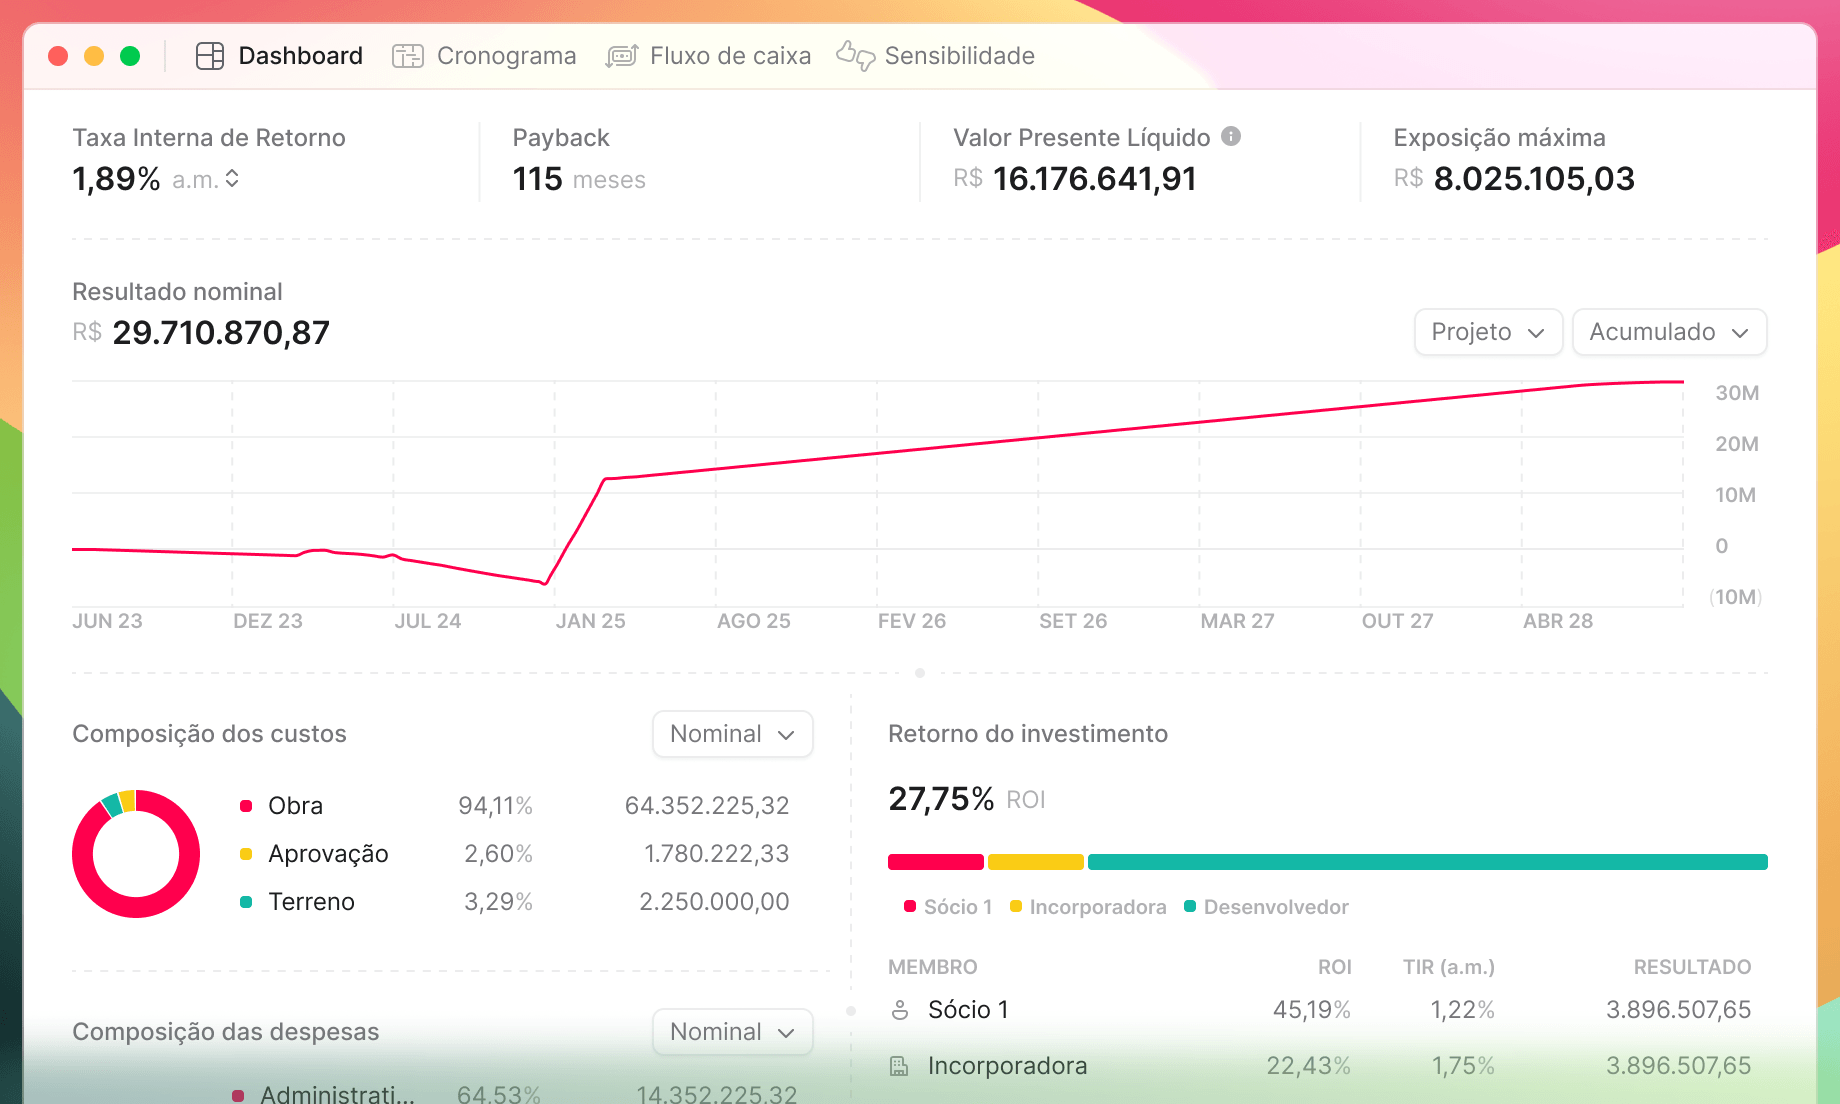This screenshot has width=1840, height=1104.
Task: Click the Incorporadora legend item
Action: point(1088,907)
